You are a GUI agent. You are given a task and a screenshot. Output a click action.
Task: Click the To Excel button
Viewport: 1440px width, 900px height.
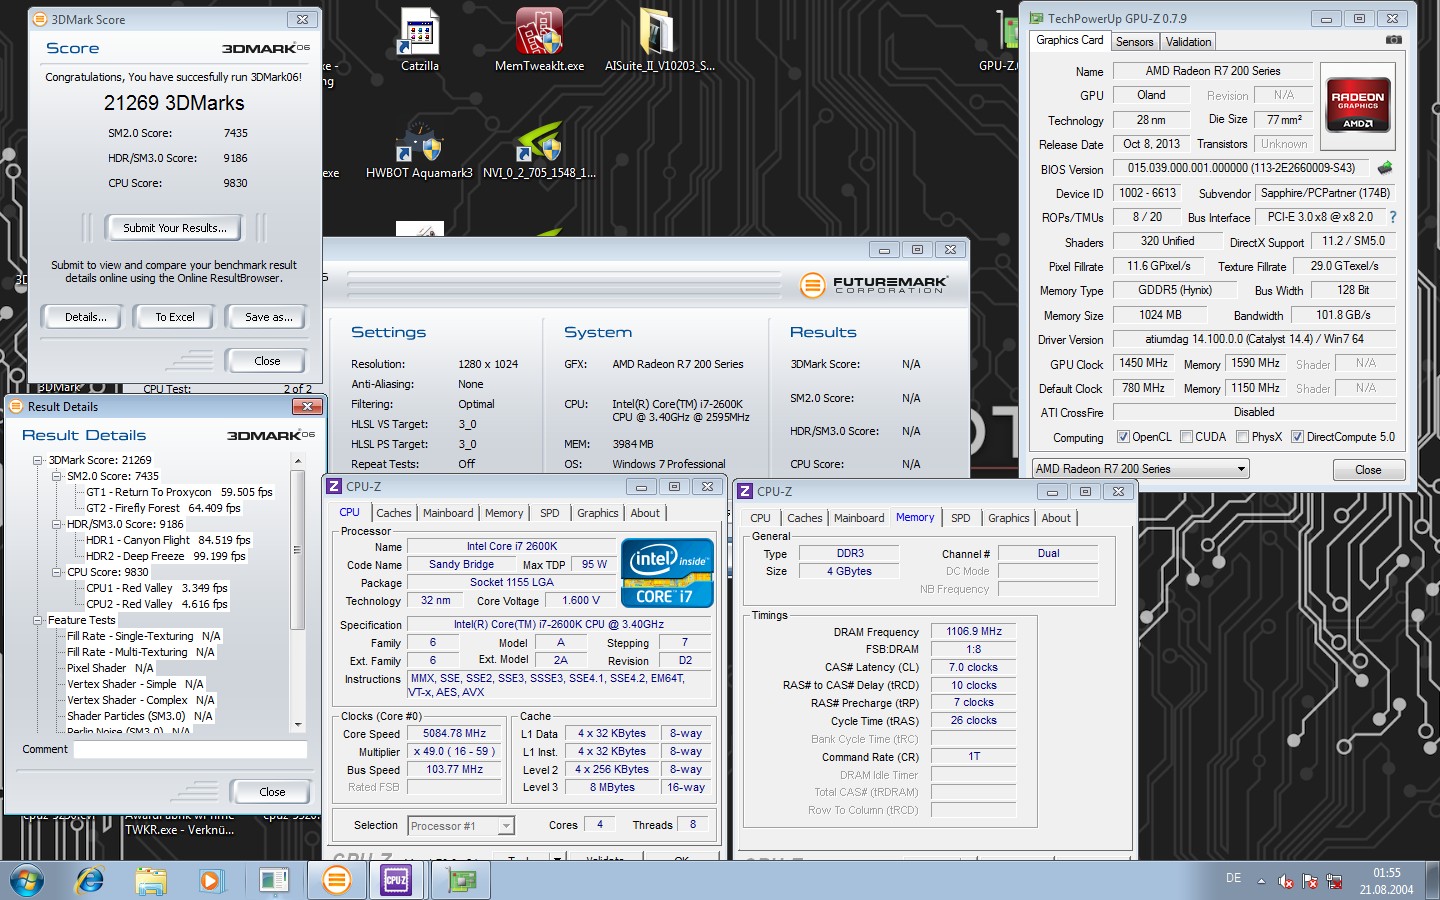(175, 317)
